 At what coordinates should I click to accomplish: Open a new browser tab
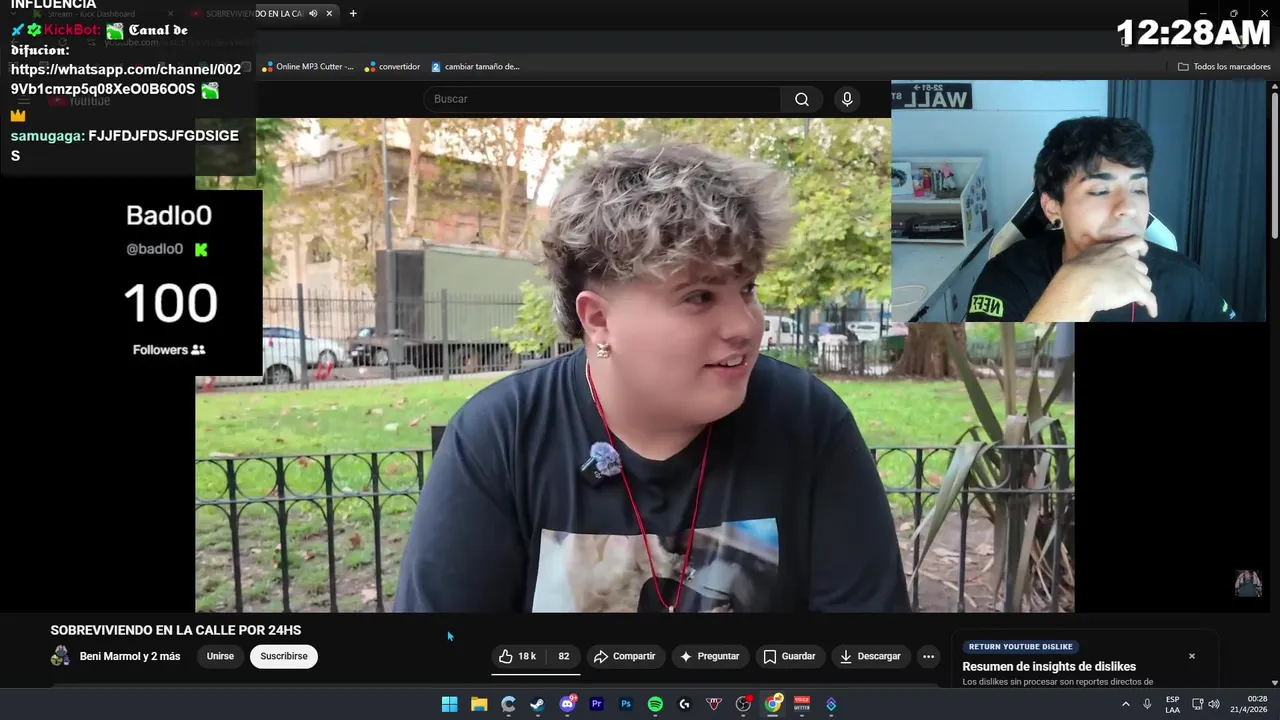353,13
